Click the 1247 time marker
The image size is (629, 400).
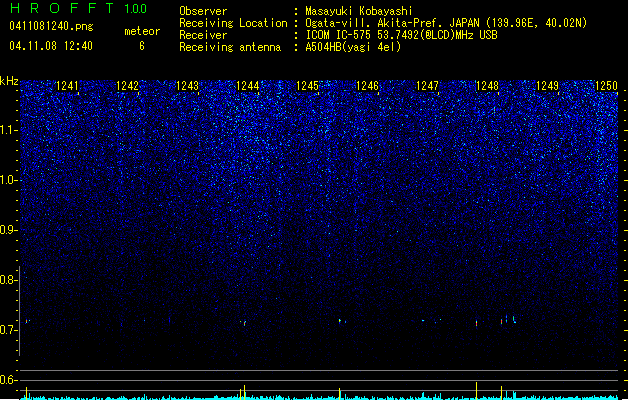(427, 86)
